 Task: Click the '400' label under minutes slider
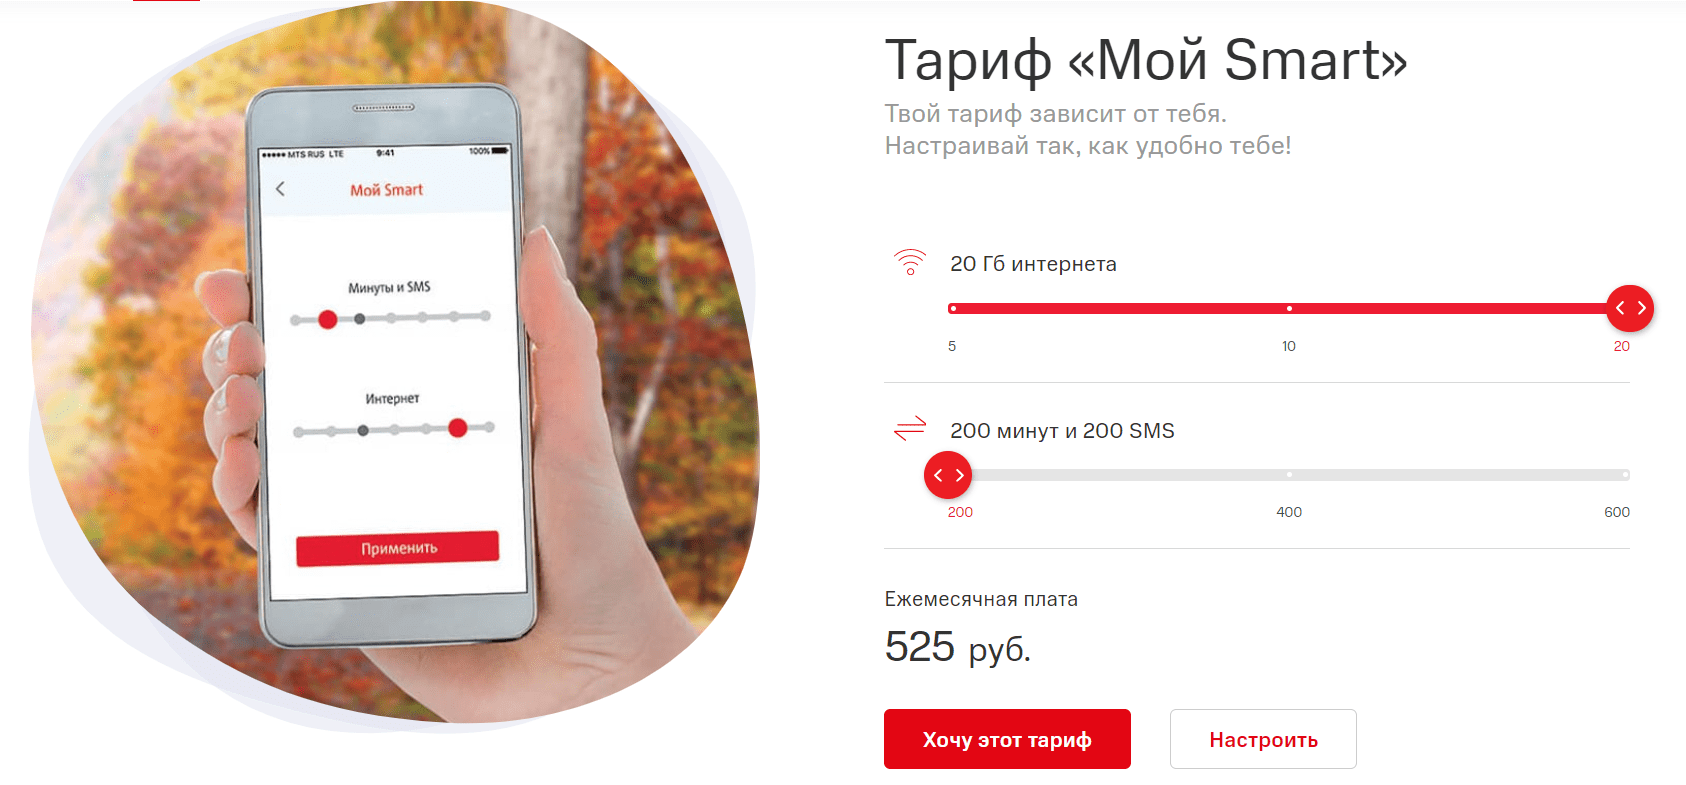[1289, 512]
